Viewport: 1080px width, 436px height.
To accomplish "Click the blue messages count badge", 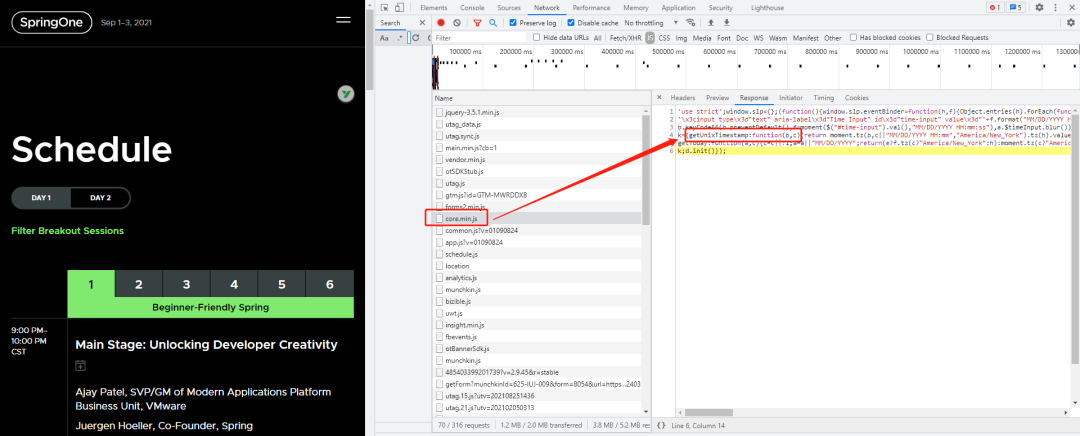I will coord(1015,8).
